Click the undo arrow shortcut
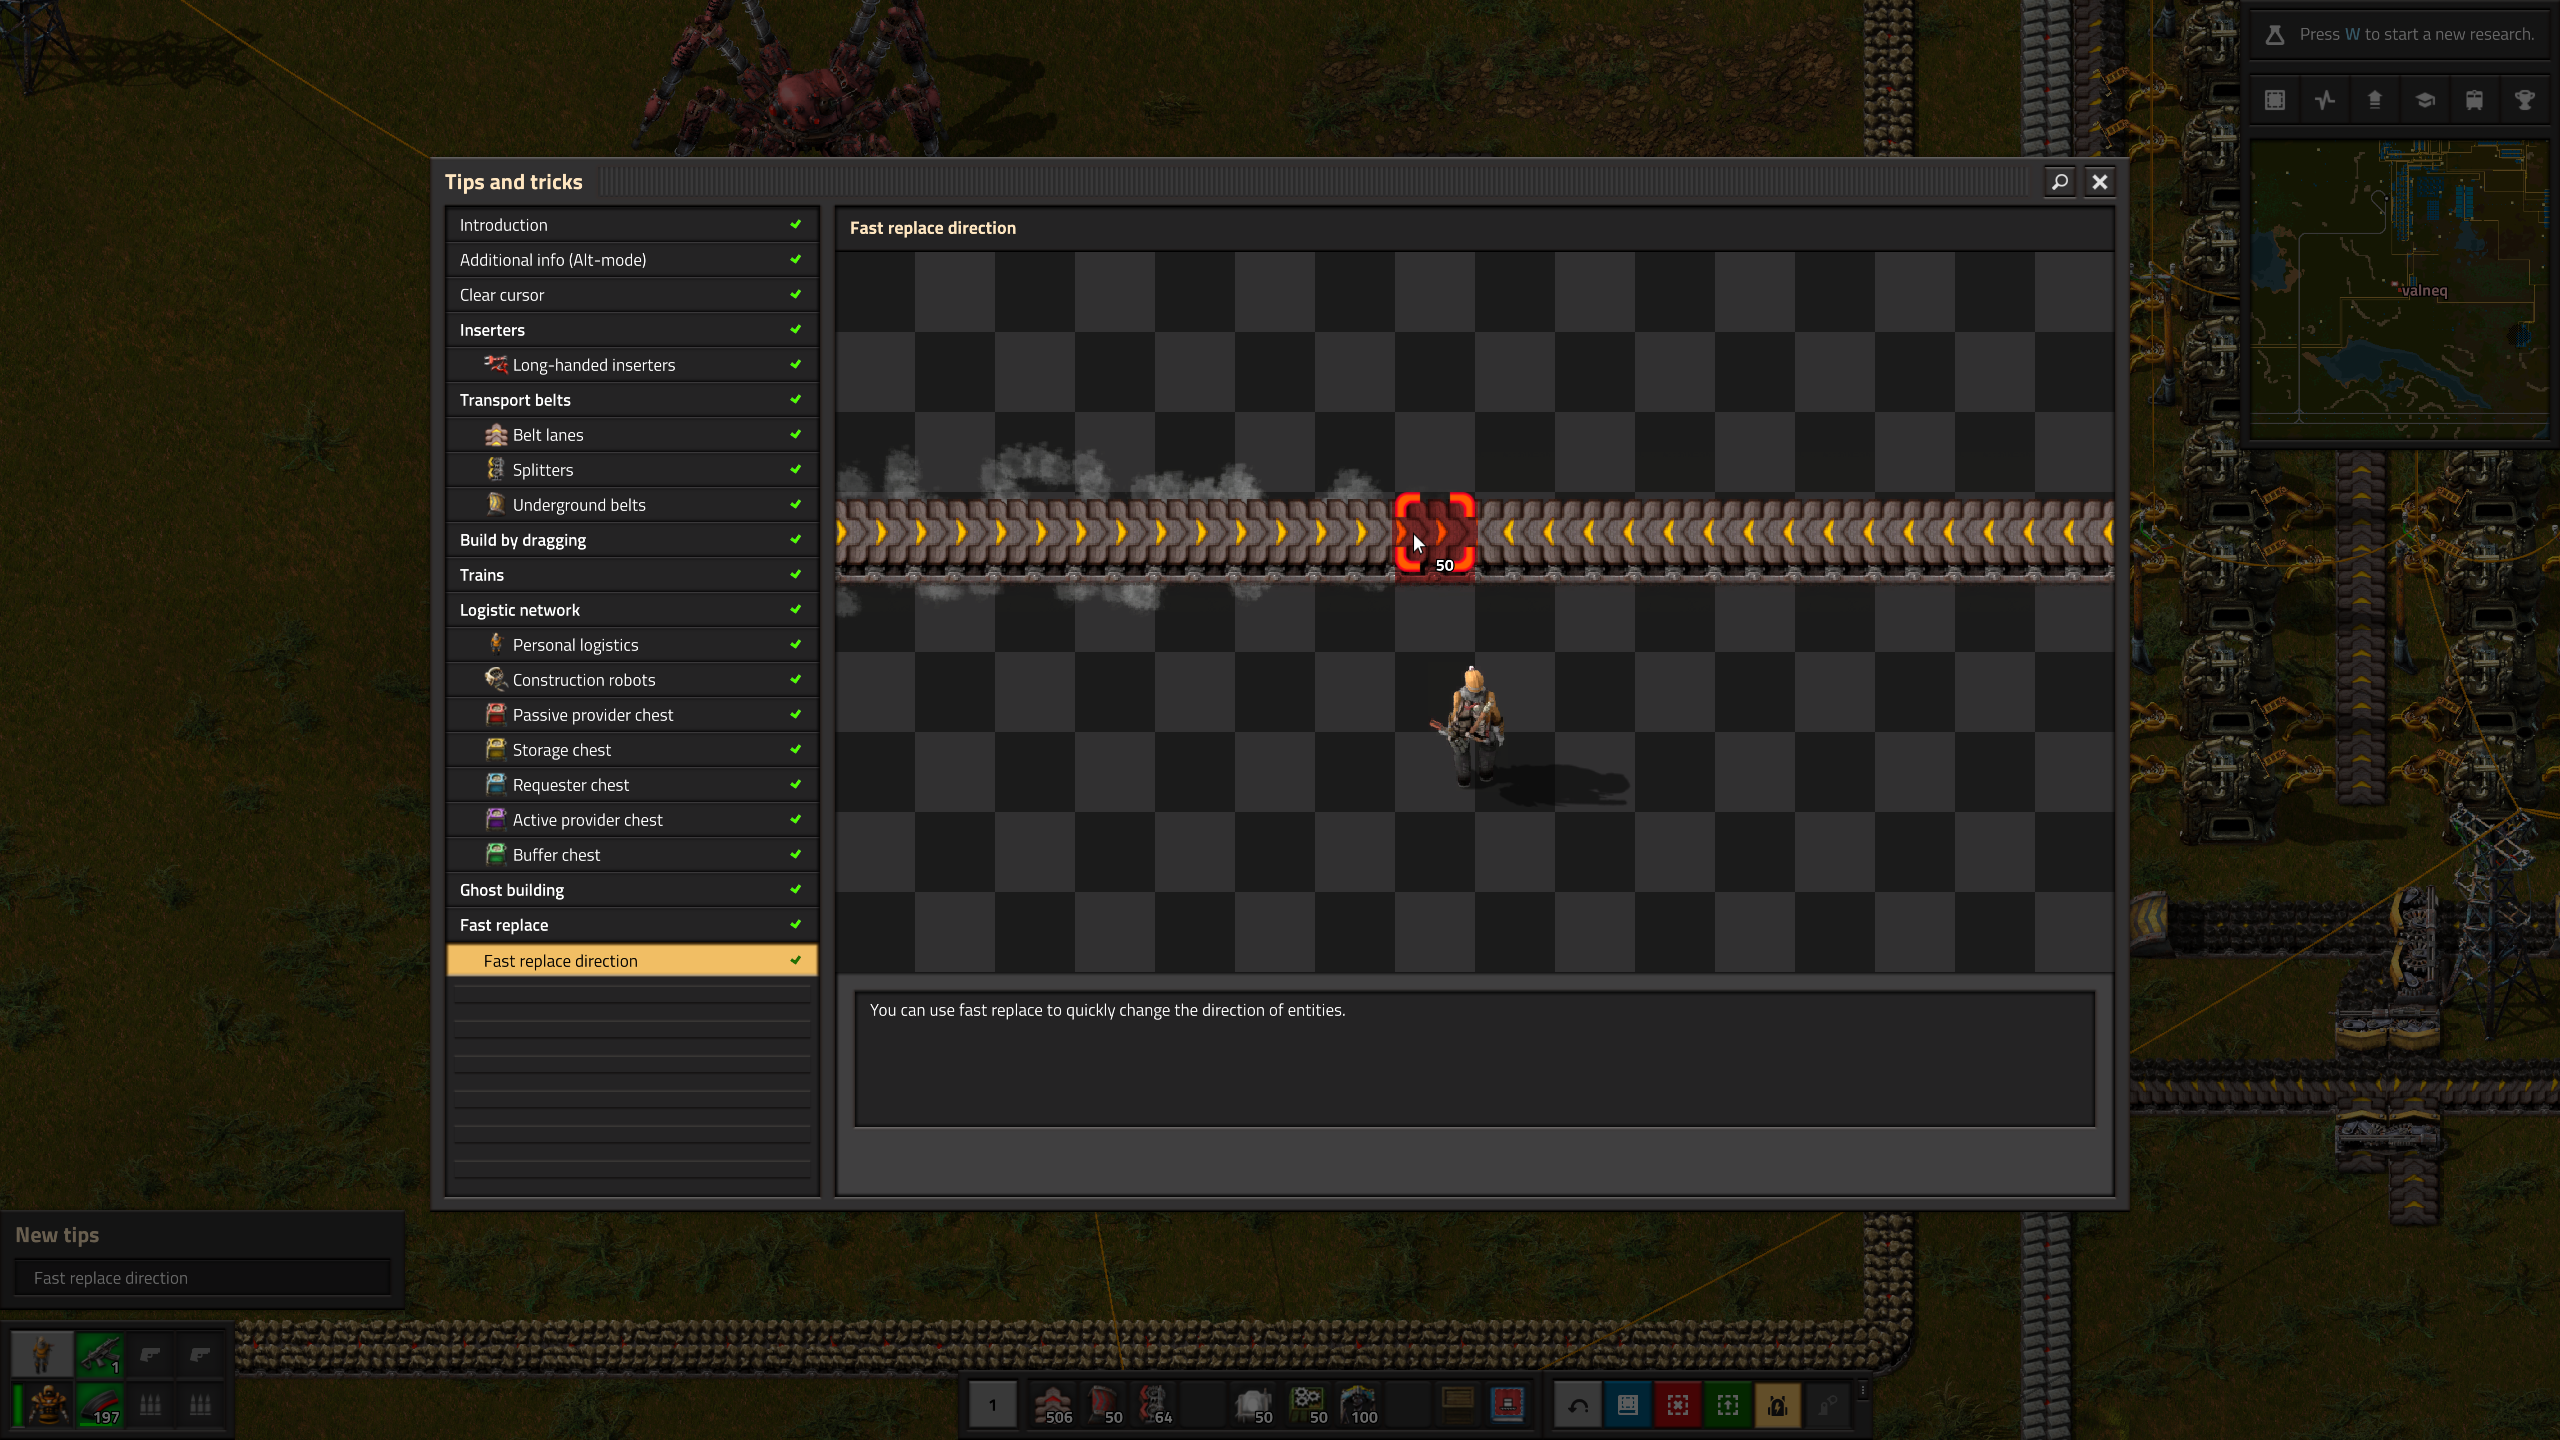This screenshot has height=1440, width=2560. [1578, 1405]
